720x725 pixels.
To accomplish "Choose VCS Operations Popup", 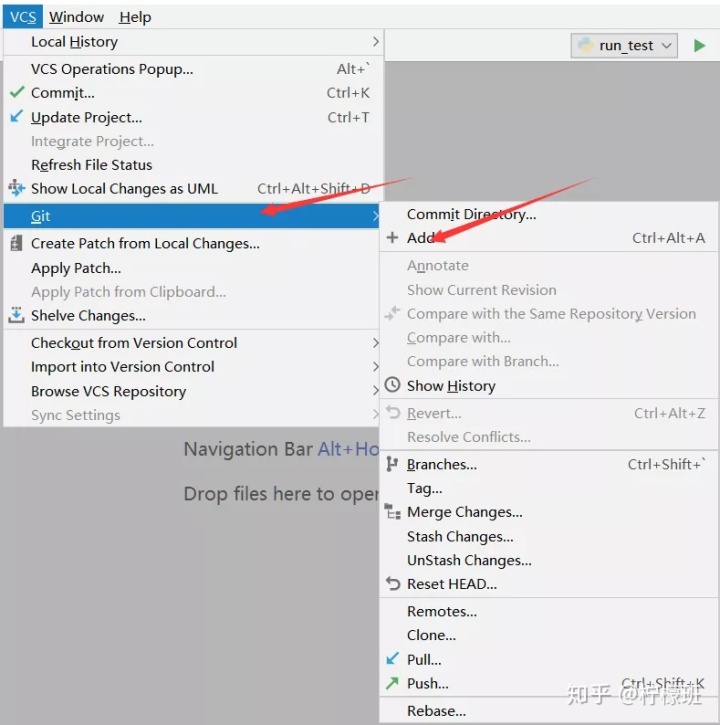I will click(193, 69).
